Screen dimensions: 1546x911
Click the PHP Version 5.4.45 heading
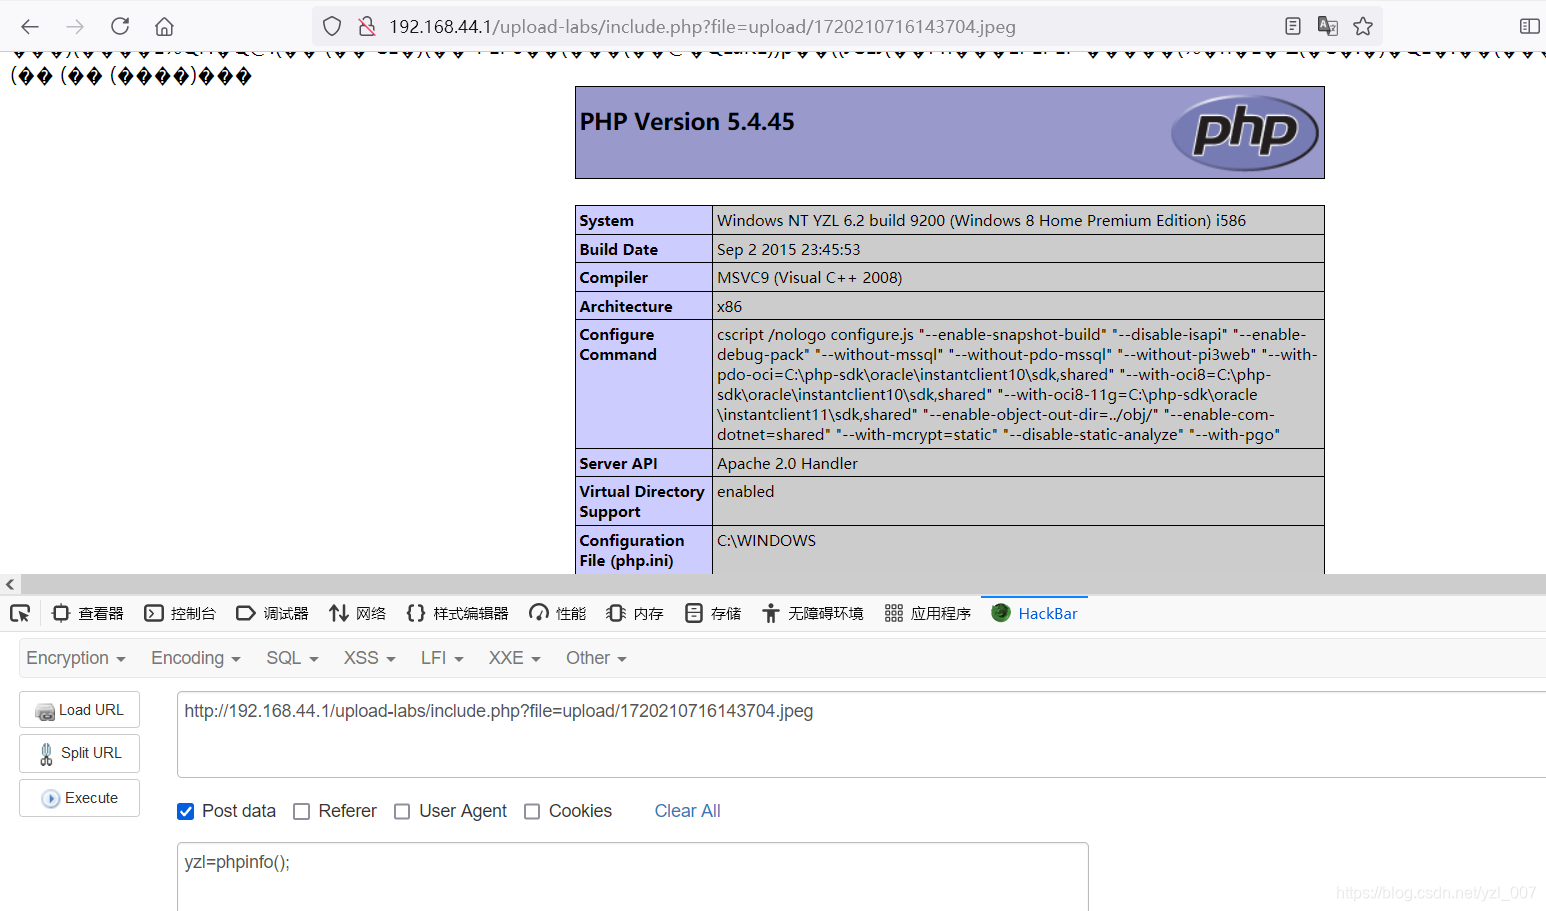point(687,122)
